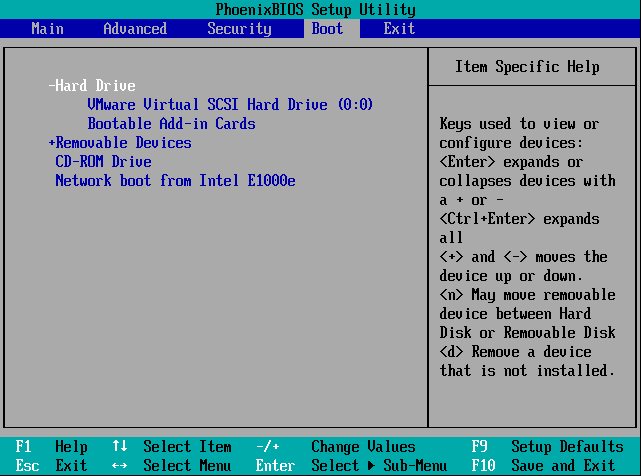Click the Esc Exit key hint

[x=52, y=465]
